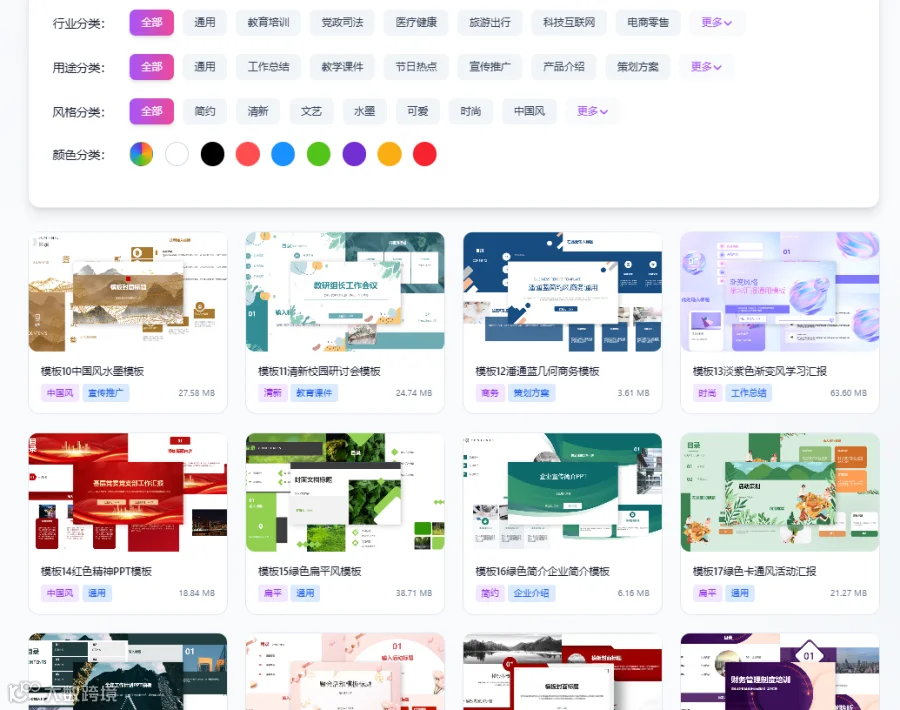This screenshot has width=900, height=710.
Task: Open 模板15绿色扁平风模板 thumbnail
Action: click(x=345, y=492)
